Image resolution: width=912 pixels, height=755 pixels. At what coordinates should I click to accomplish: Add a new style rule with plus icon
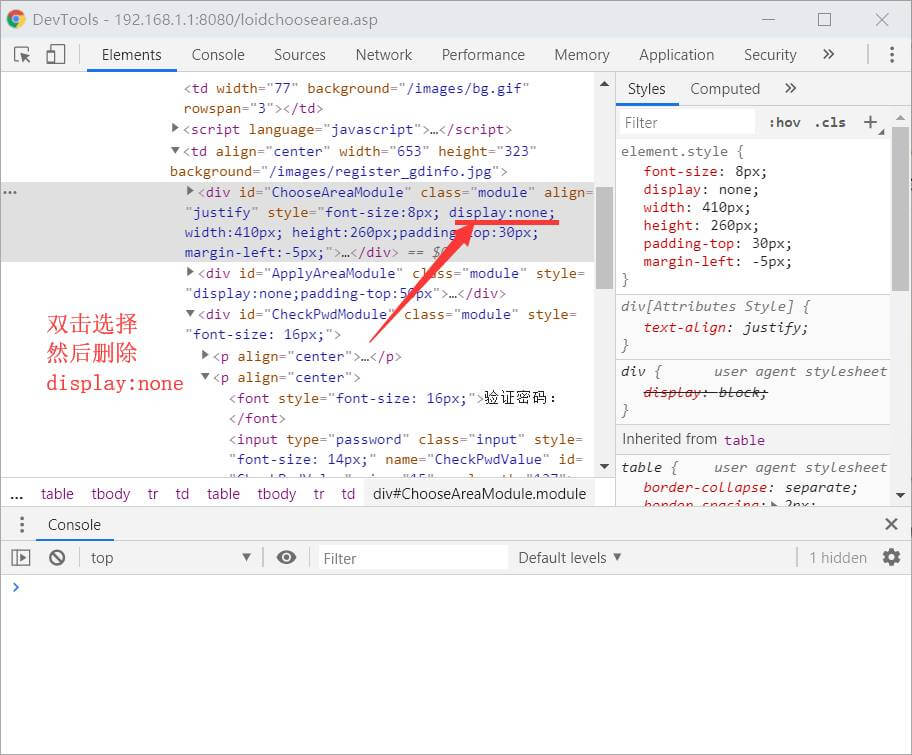(x=869, y=121)
